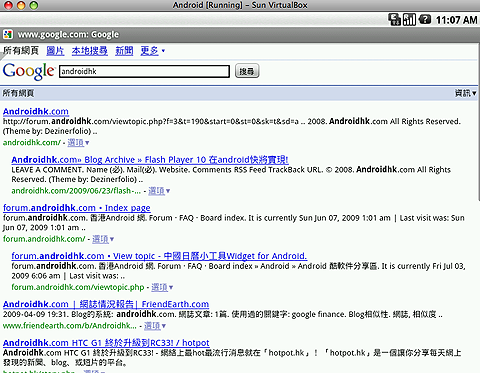Click the www.google.com: Google page title
The width and height of the screenshot is (480, 373).
(68, 35)
